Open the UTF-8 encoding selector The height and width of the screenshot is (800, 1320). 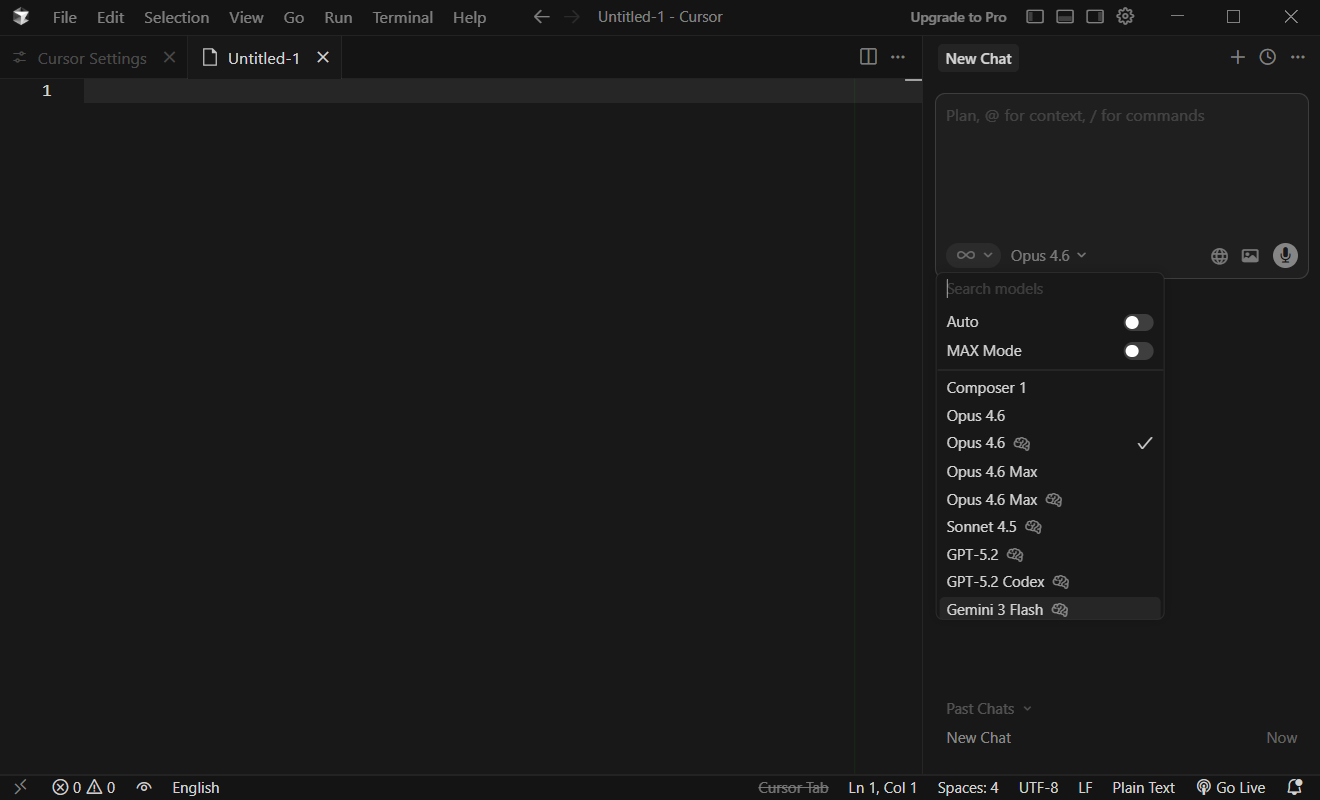[1038, 788]
